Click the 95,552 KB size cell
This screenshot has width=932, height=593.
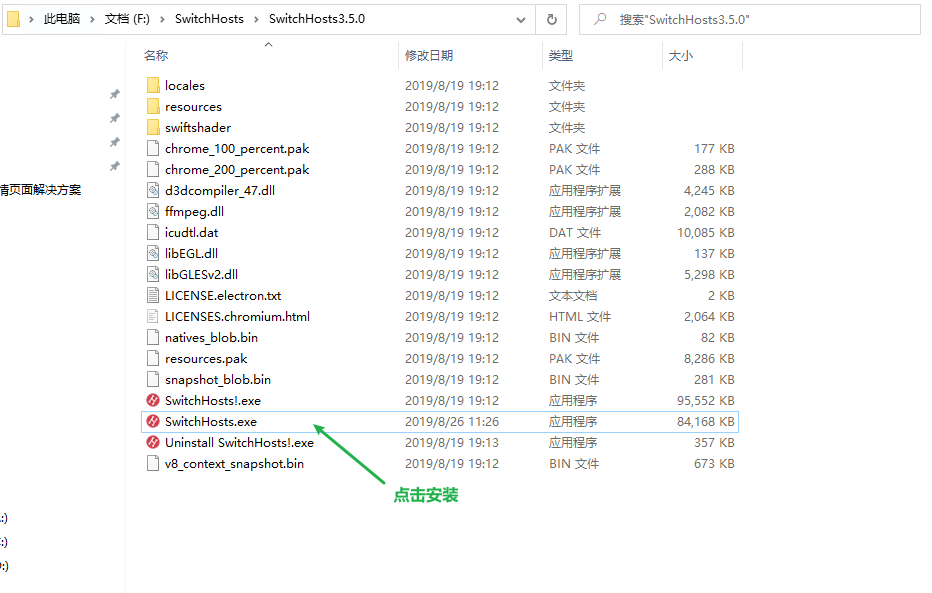pos(706,400)
